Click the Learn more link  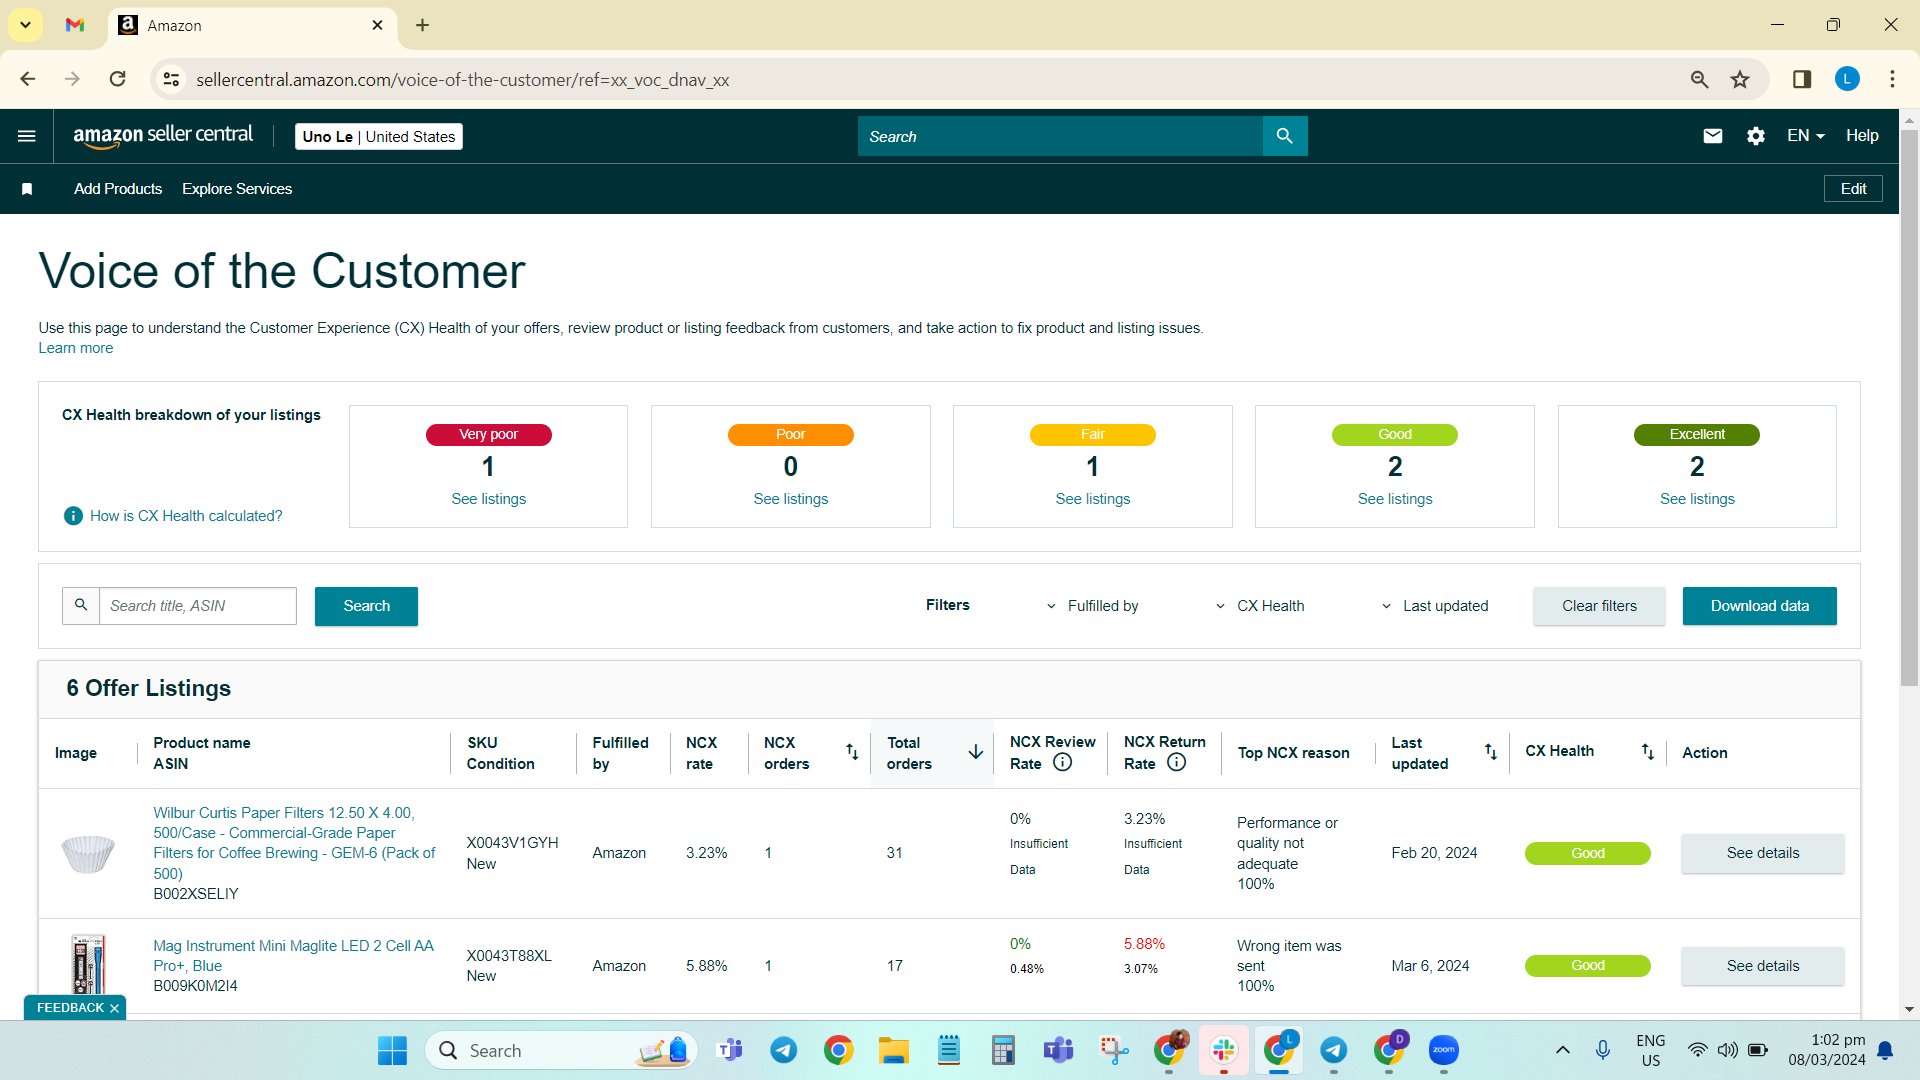coord(76,348)
